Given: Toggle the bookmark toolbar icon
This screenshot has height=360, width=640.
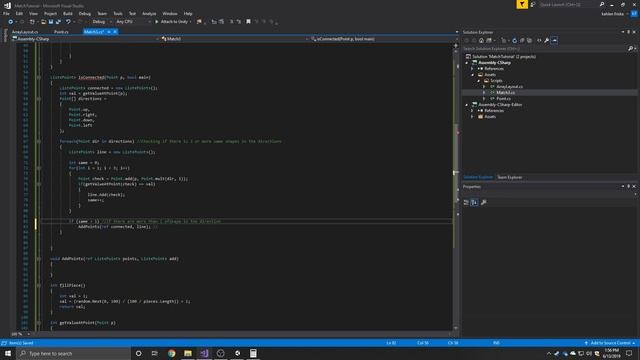Looking at the screenshot, I should (248, 22).
